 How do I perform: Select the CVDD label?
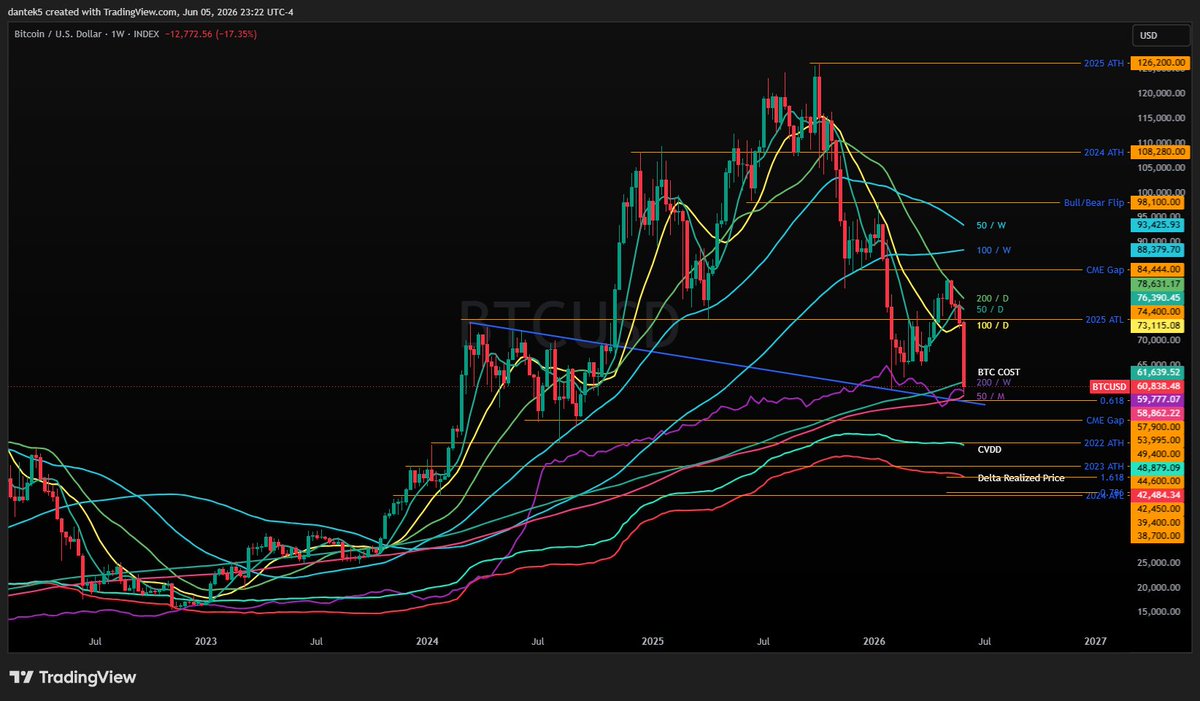[991, 451]
